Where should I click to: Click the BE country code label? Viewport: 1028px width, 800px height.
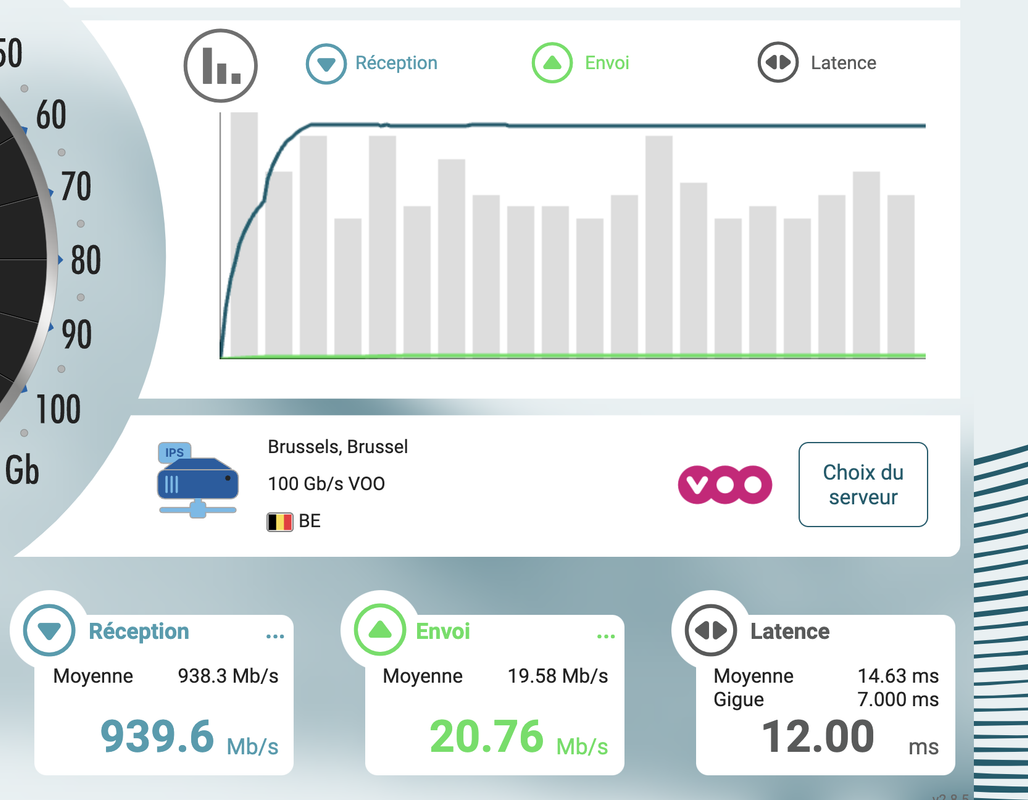point(309,521)
